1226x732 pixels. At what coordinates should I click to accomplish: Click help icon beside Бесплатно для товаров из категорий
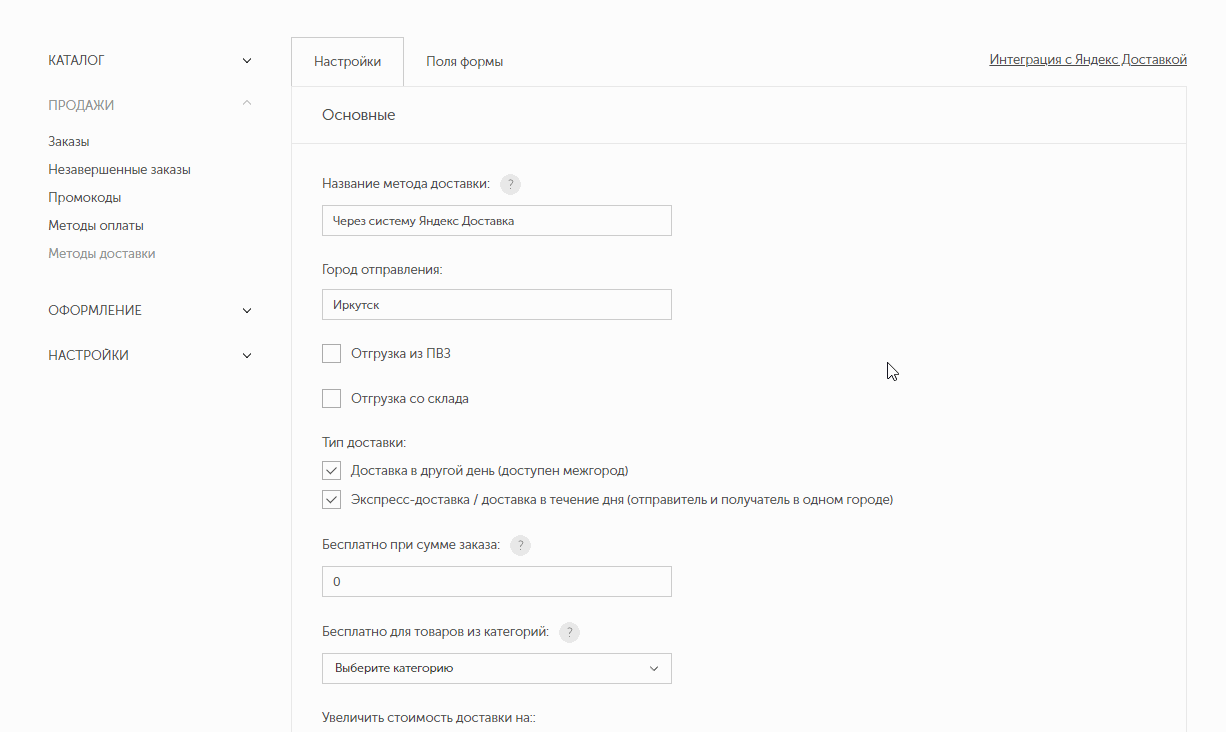[x=569, y=632]
